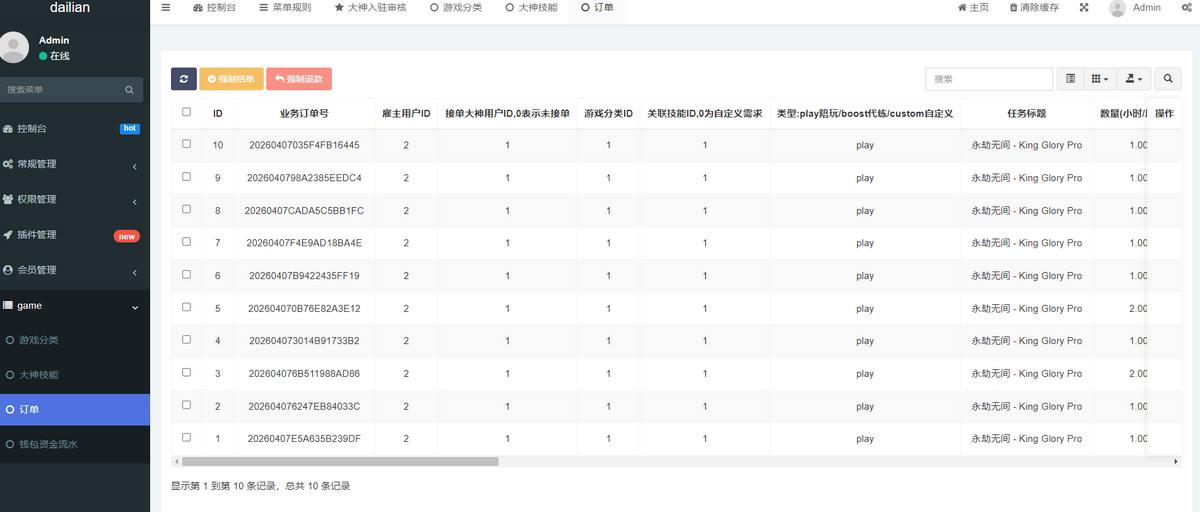Click 清除缓存 clear cache link
The height and width of the screenshot is (512, 1200).
pos(1033,7)
